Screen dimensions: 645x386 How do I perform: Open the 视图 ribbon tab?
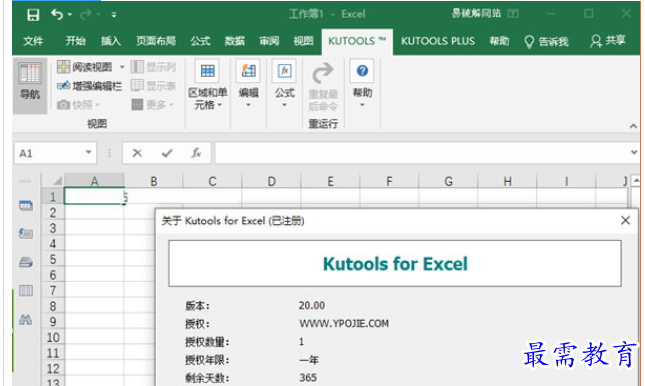tap(303, 41)
